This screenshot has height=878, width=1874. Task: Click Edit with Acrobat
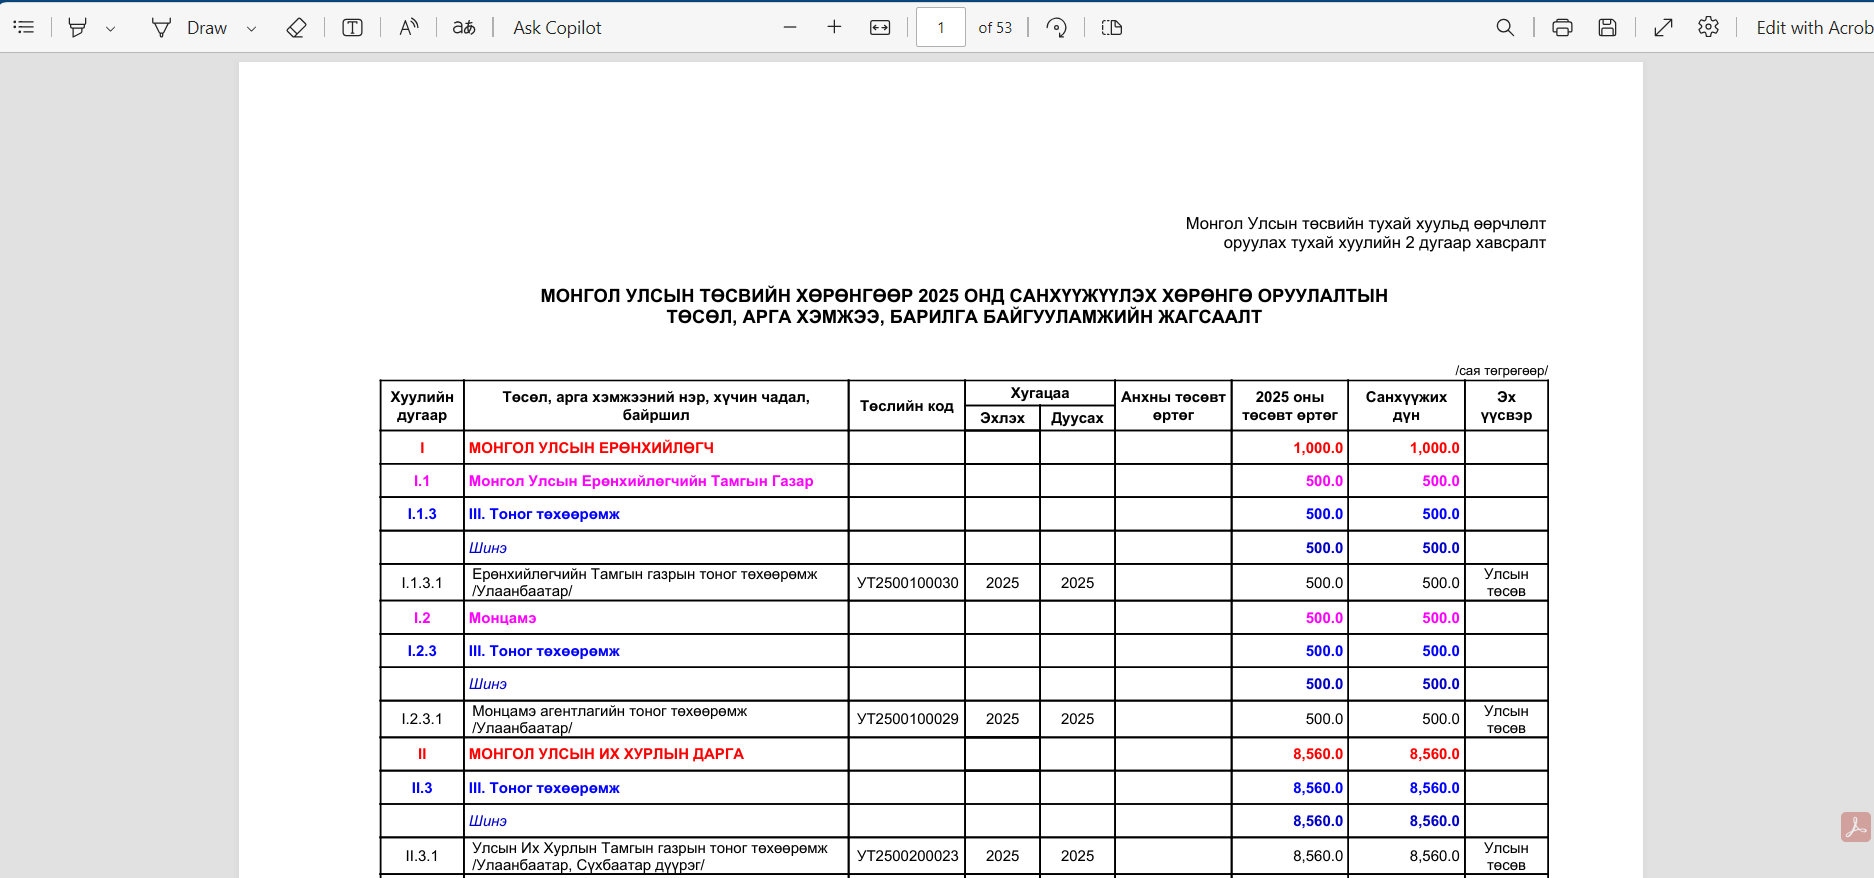point(1814,28)
